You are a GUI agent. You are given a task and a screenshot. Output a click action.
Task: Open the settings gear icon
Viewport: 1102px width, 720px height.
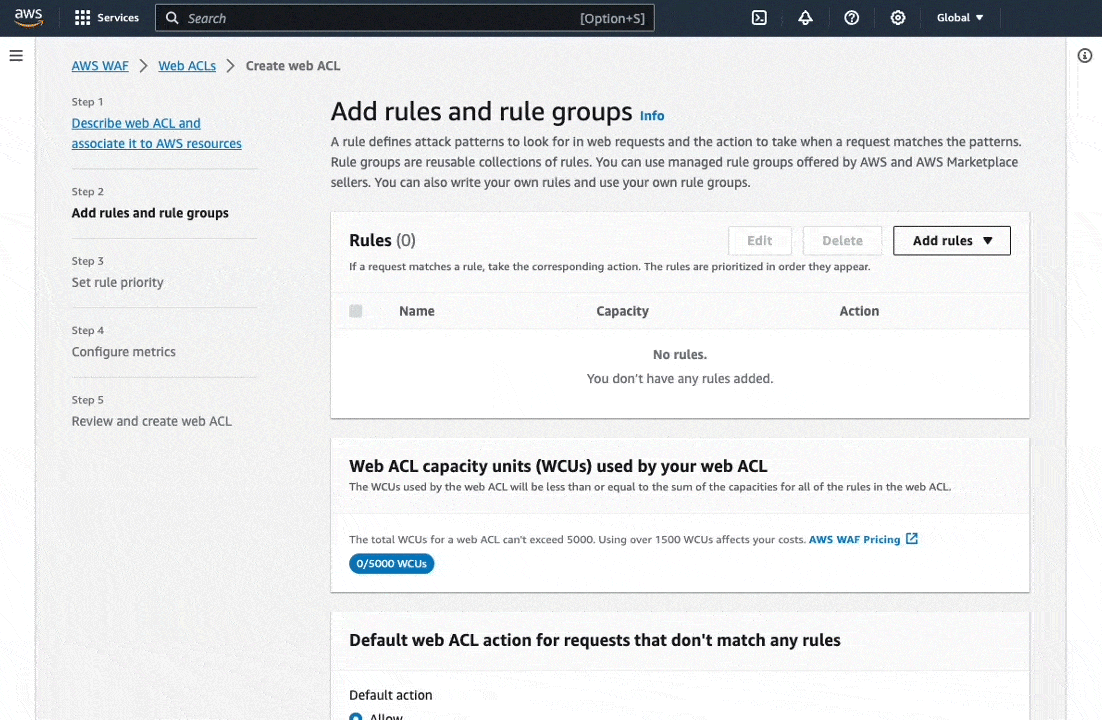pyautogui.click(x=897, y=18)
